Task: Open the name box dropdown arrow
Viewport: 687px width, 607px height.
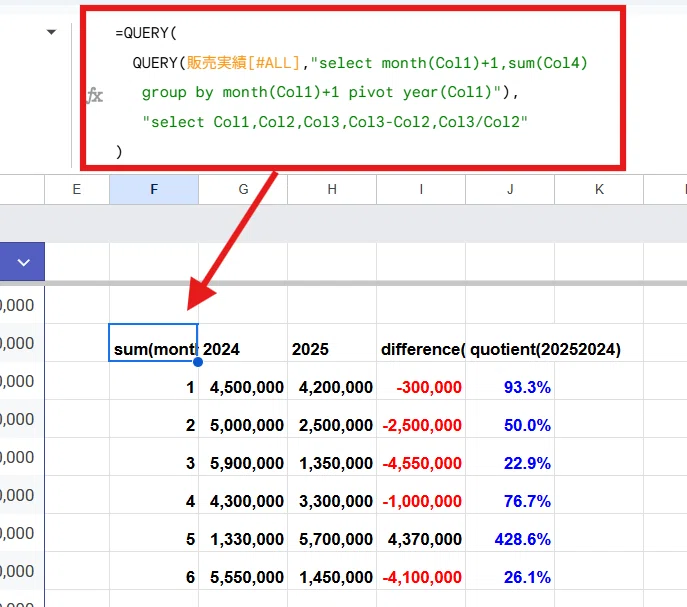Action: (51, 32)
